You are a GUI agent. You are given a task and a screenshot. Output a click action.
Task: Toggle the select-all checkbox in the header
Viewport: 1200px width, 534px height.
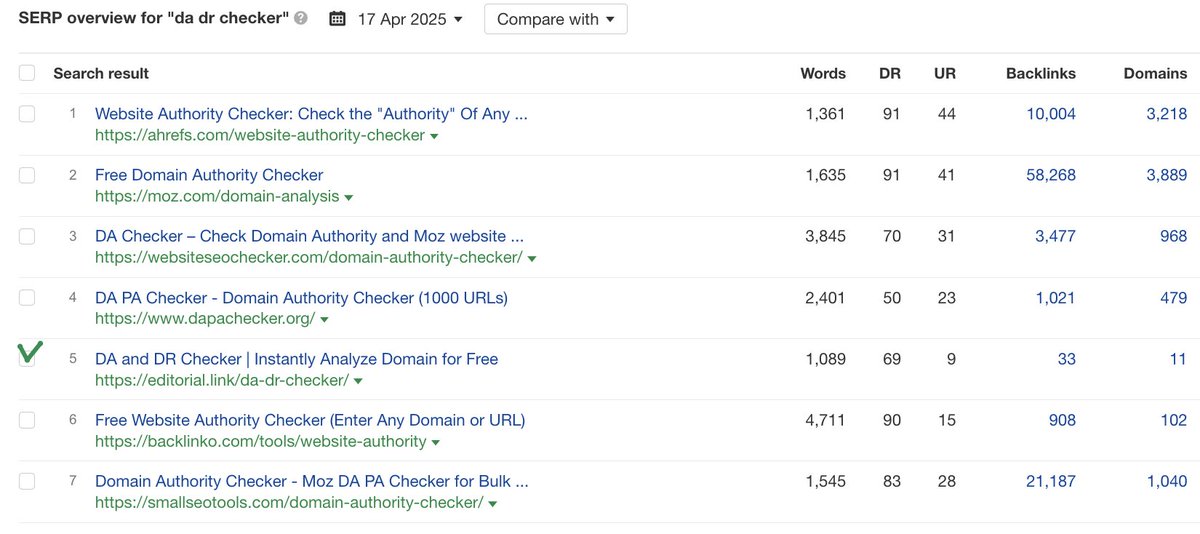(x=27, y=73)
